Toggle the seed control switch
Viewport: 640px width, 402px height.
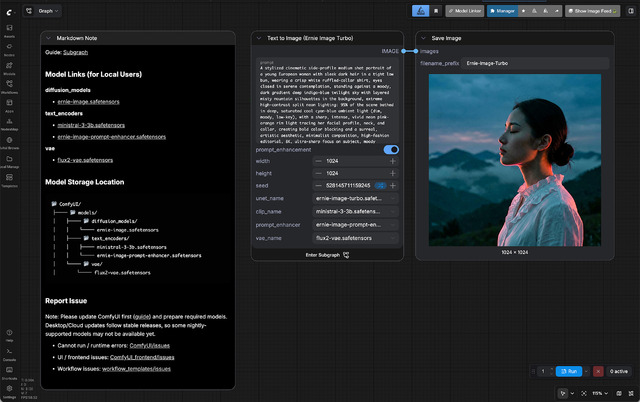click(x=380, y=185)
